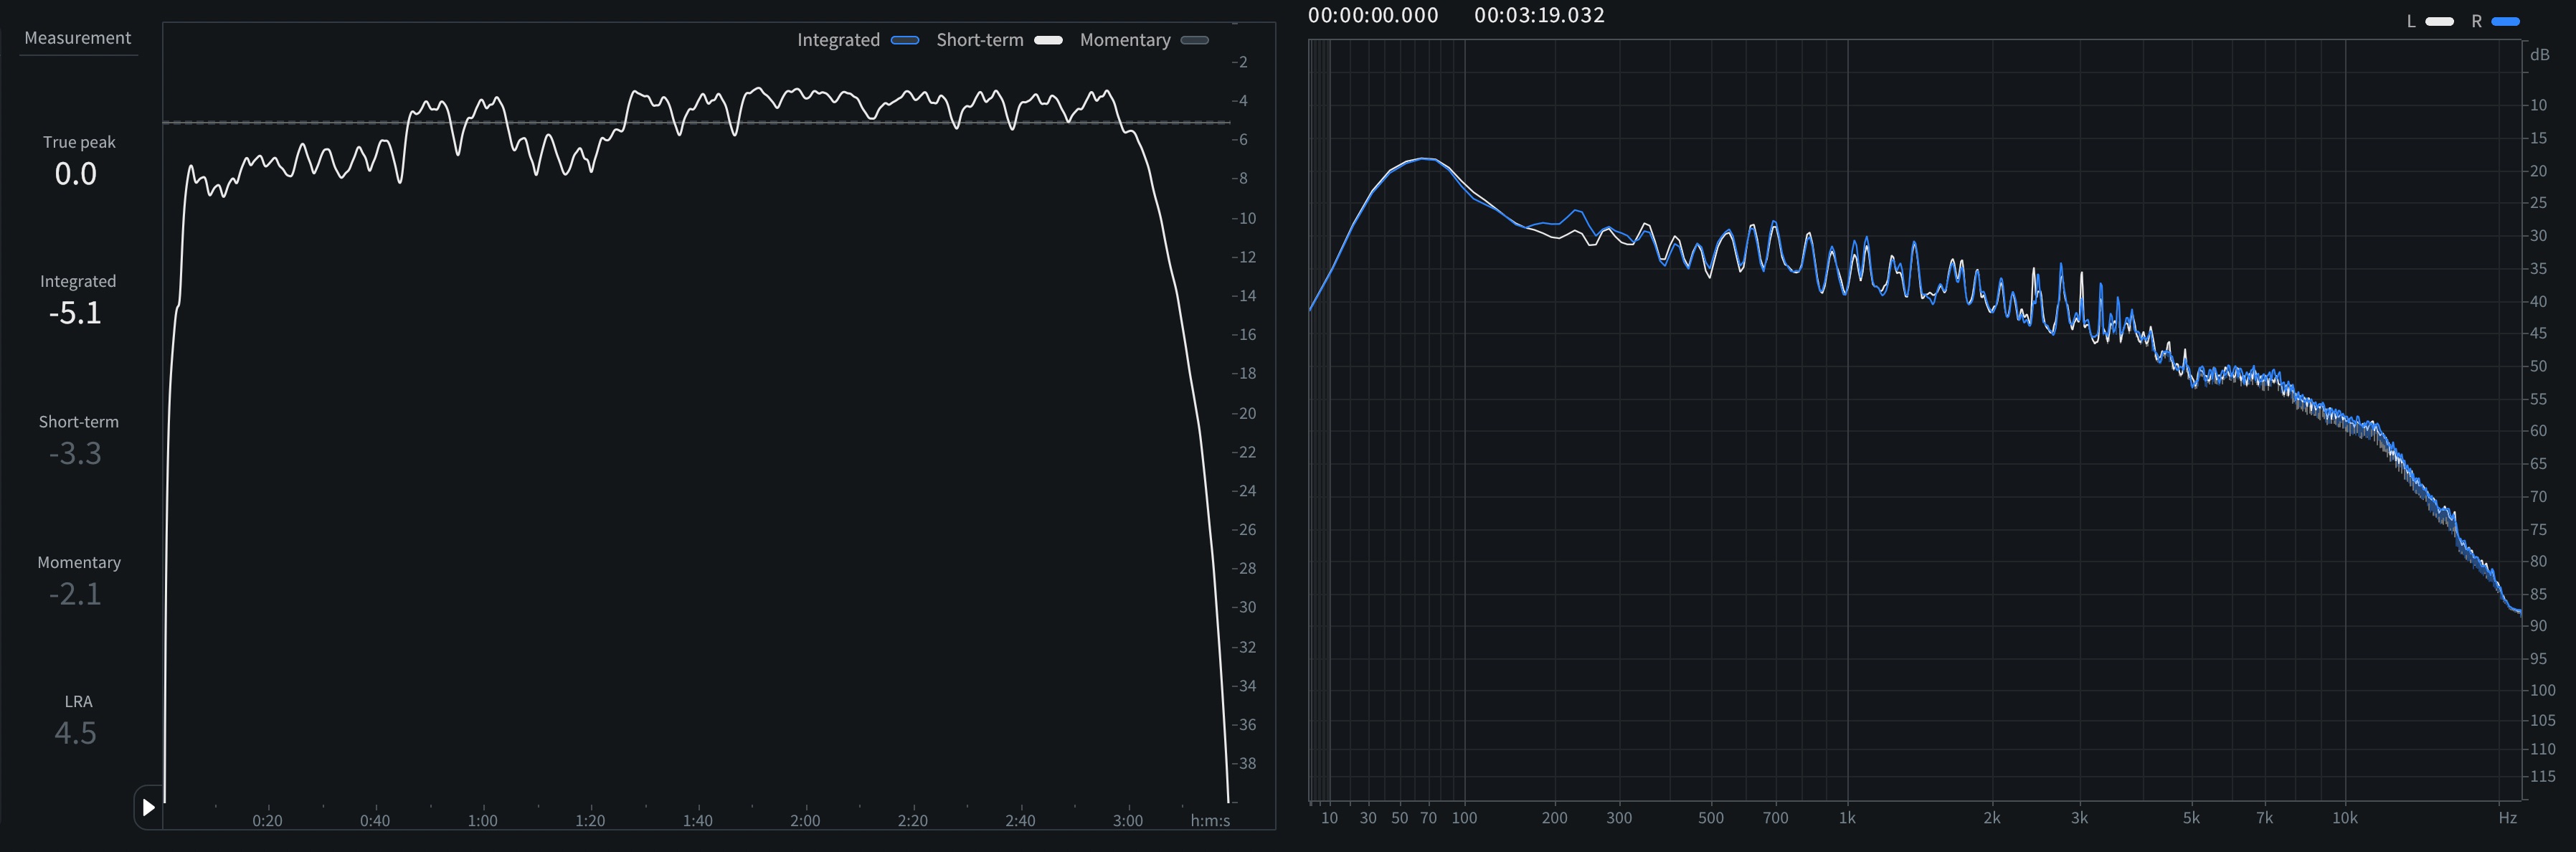2576x852 pixels.
Task: Click the end time 00:03:19.032
Action: [x=1539, y=15]
